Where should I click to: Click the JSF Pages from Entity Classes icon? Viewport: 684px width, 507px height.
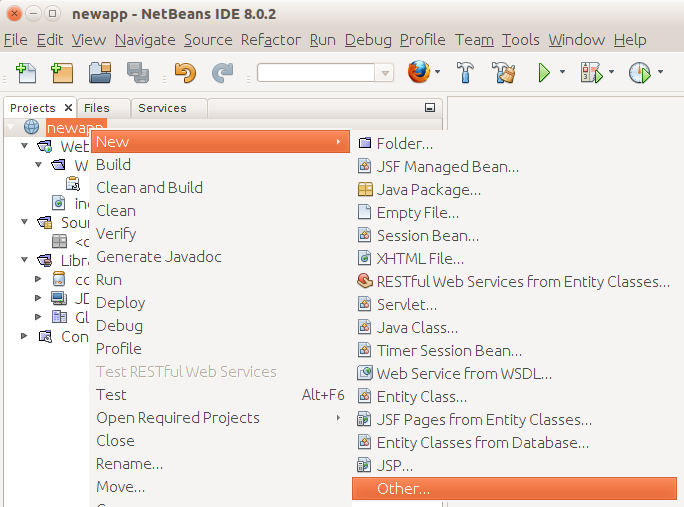364,419
